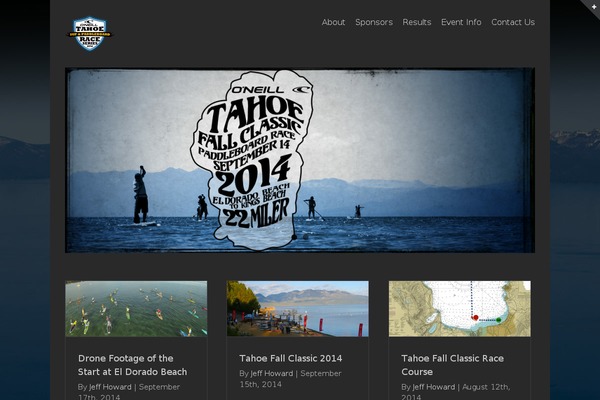Click the 'September 15th, 2014' date text
The image size is (600, 400).
pos(290,379)
